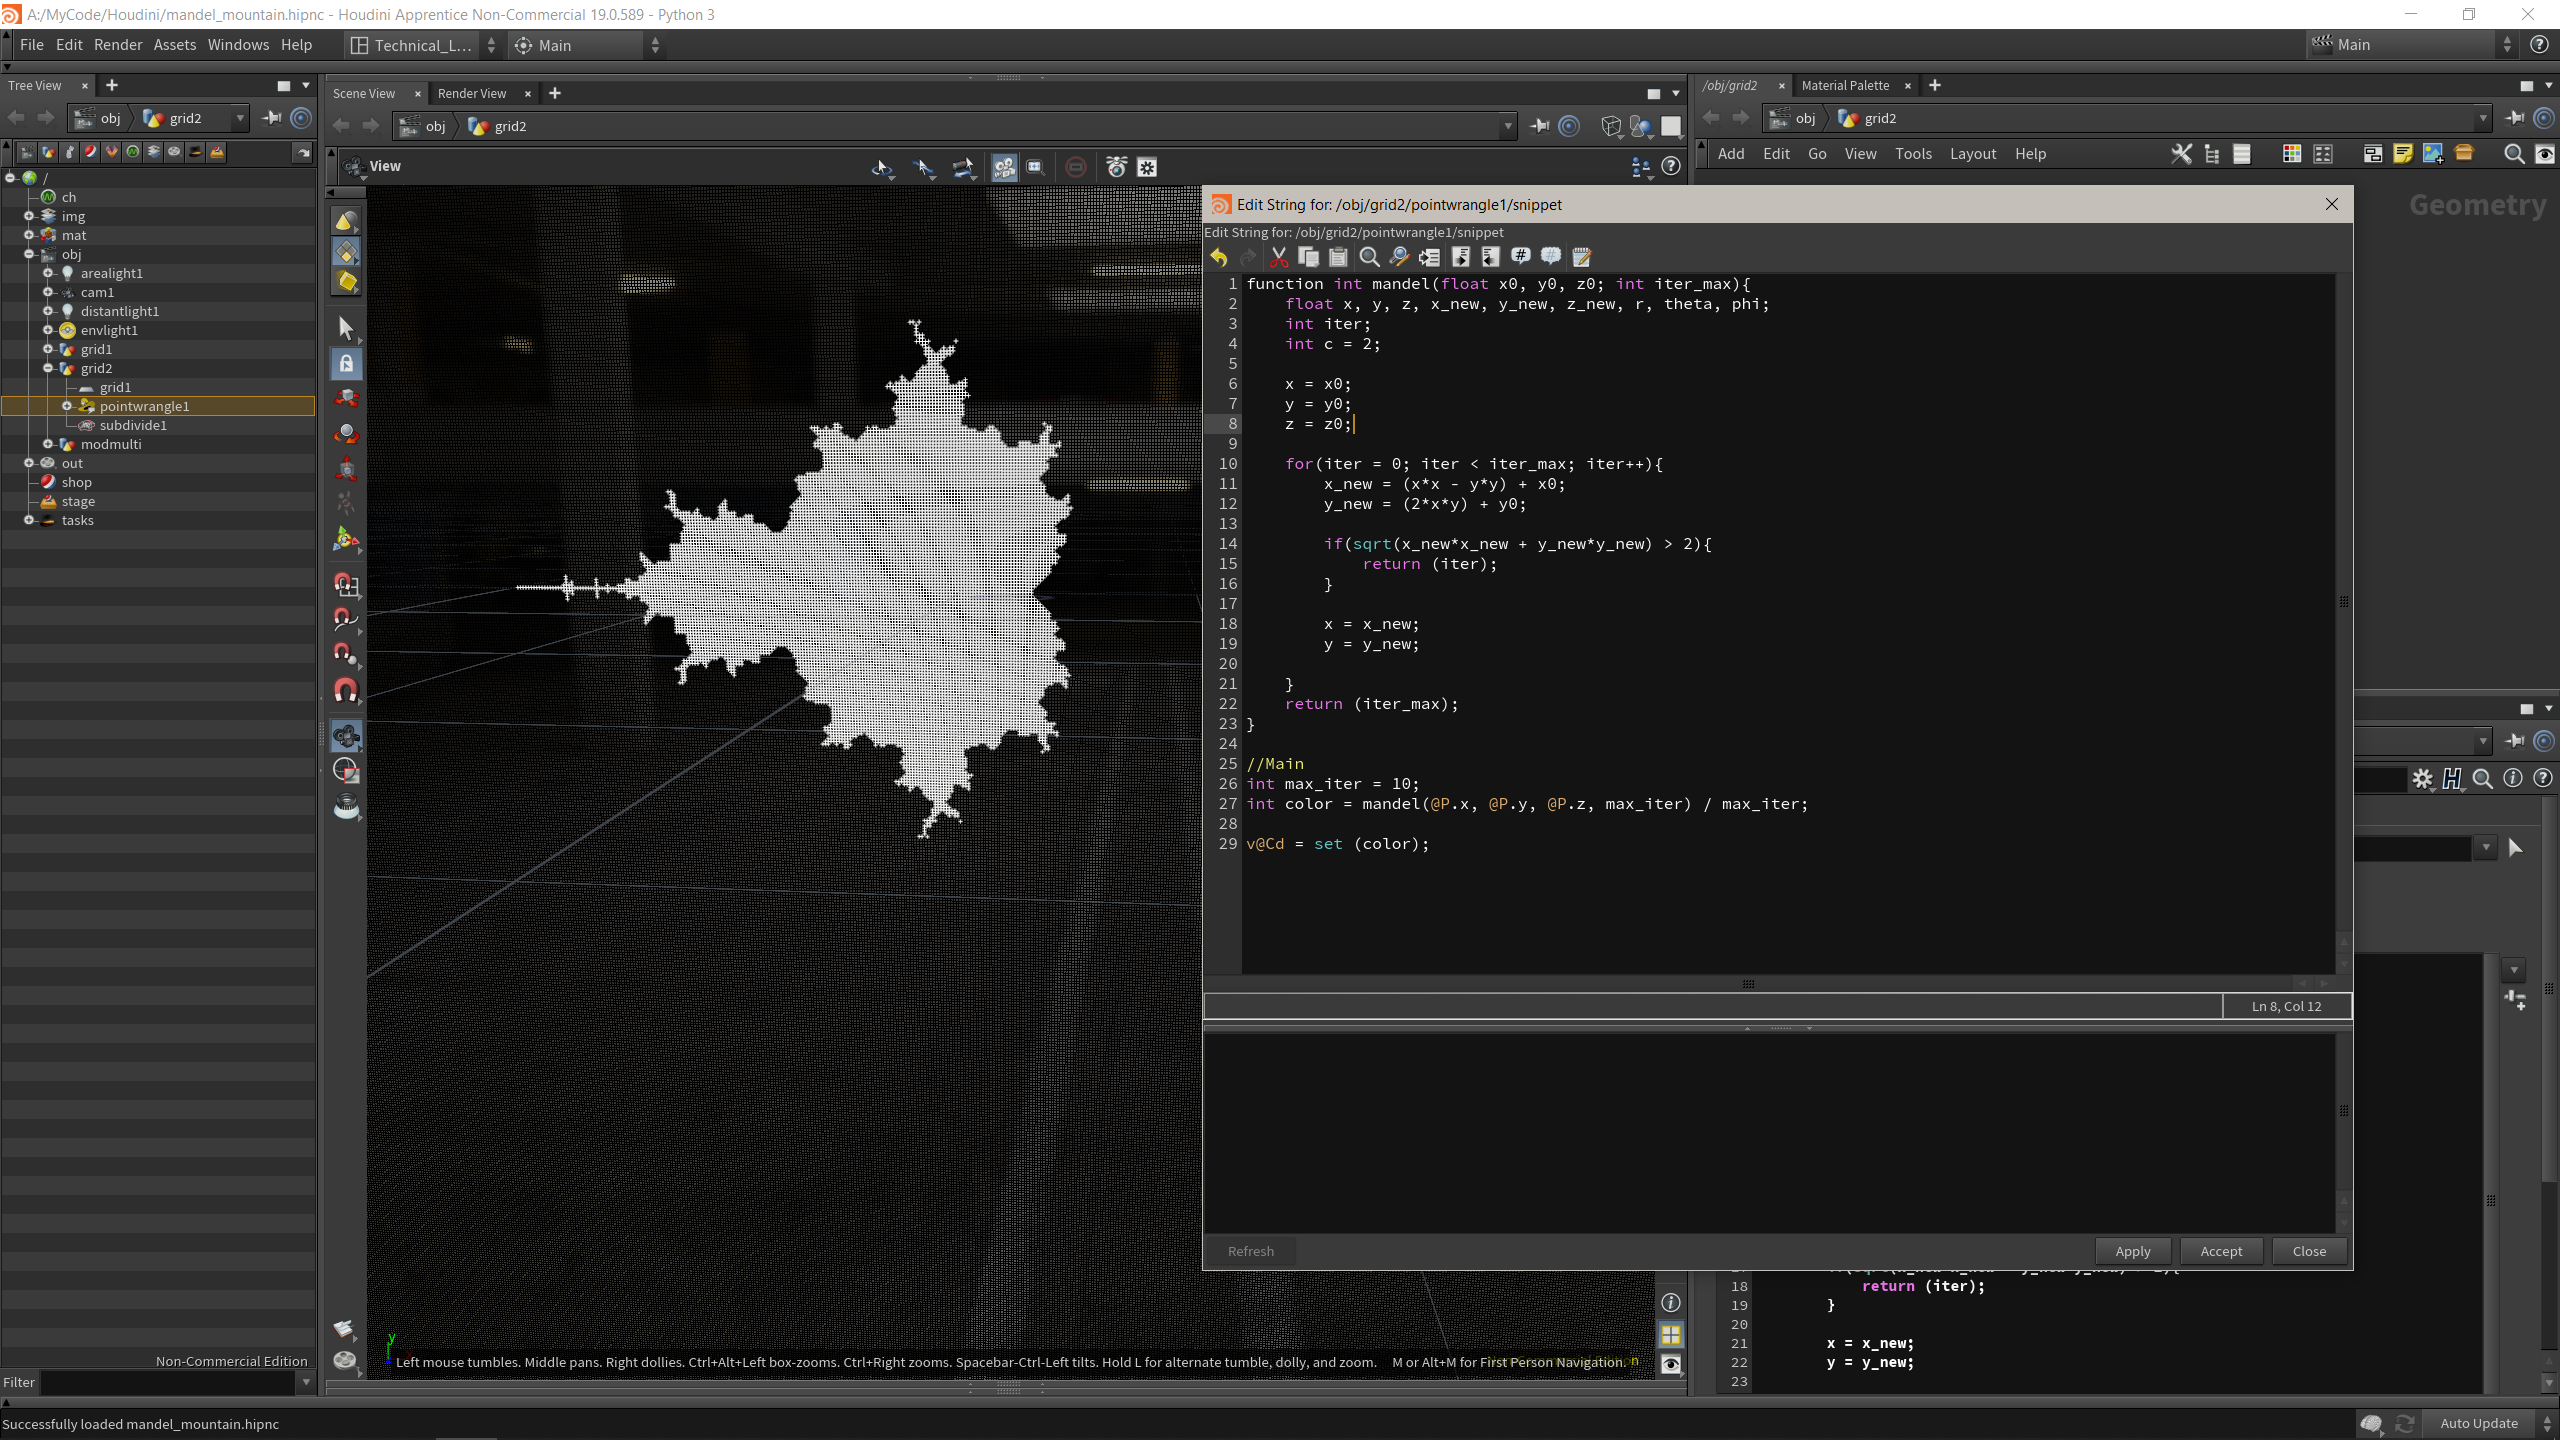The height and width of the screenshot is (1442, 2560).
Task: Click the undo arrow in the snippet editor
Action: click(1218, 257)
